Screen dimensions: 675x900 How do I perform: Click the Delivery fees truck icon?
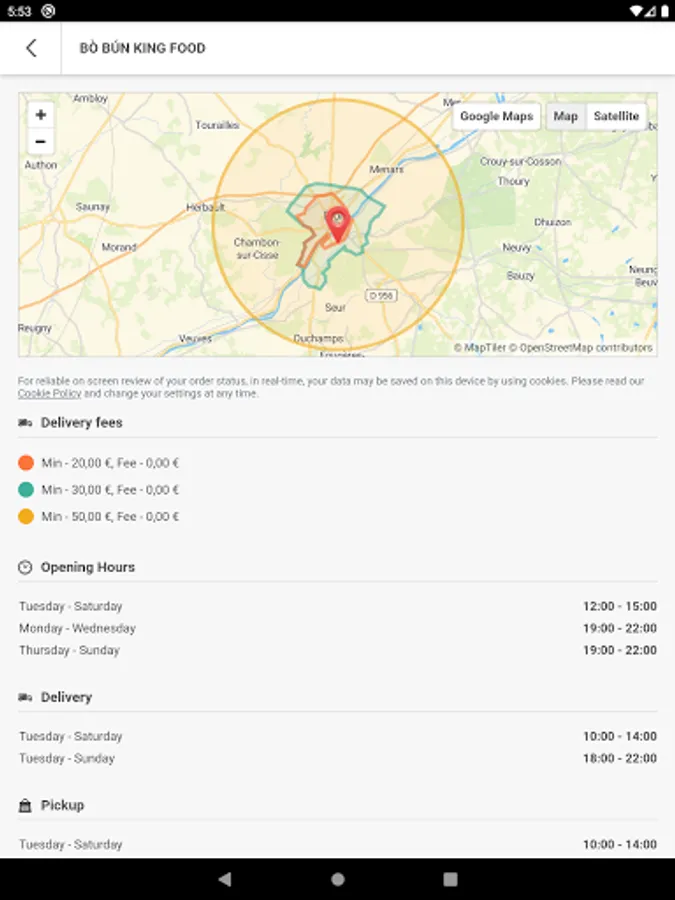click(x=25, y=423)
